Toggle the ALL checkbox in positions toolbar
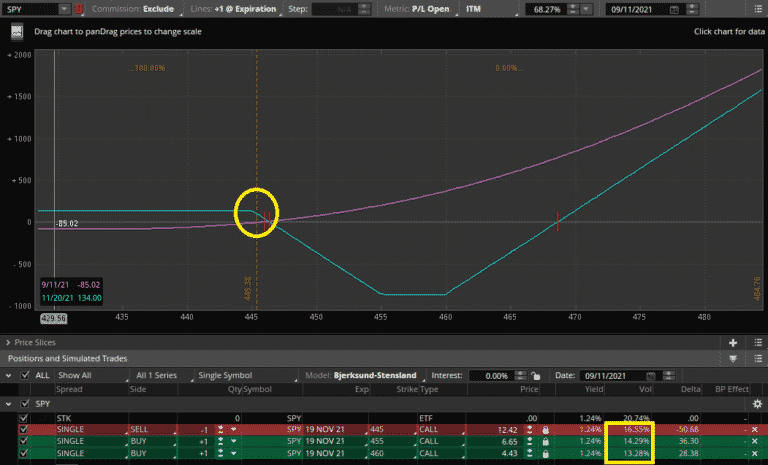 tap(25, 374)
